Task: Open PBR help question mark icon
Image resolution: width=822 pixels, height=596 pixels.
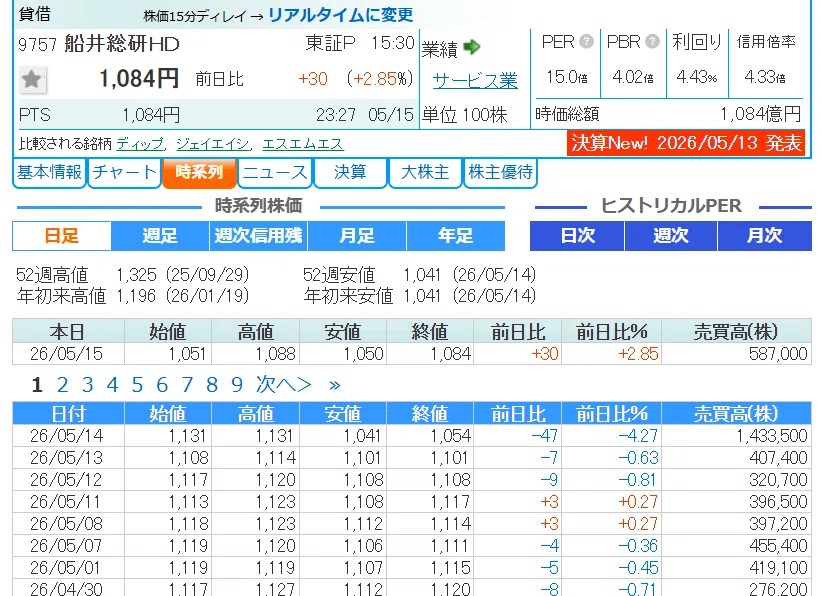Action: pyautogui.click(x=652, y=41)
